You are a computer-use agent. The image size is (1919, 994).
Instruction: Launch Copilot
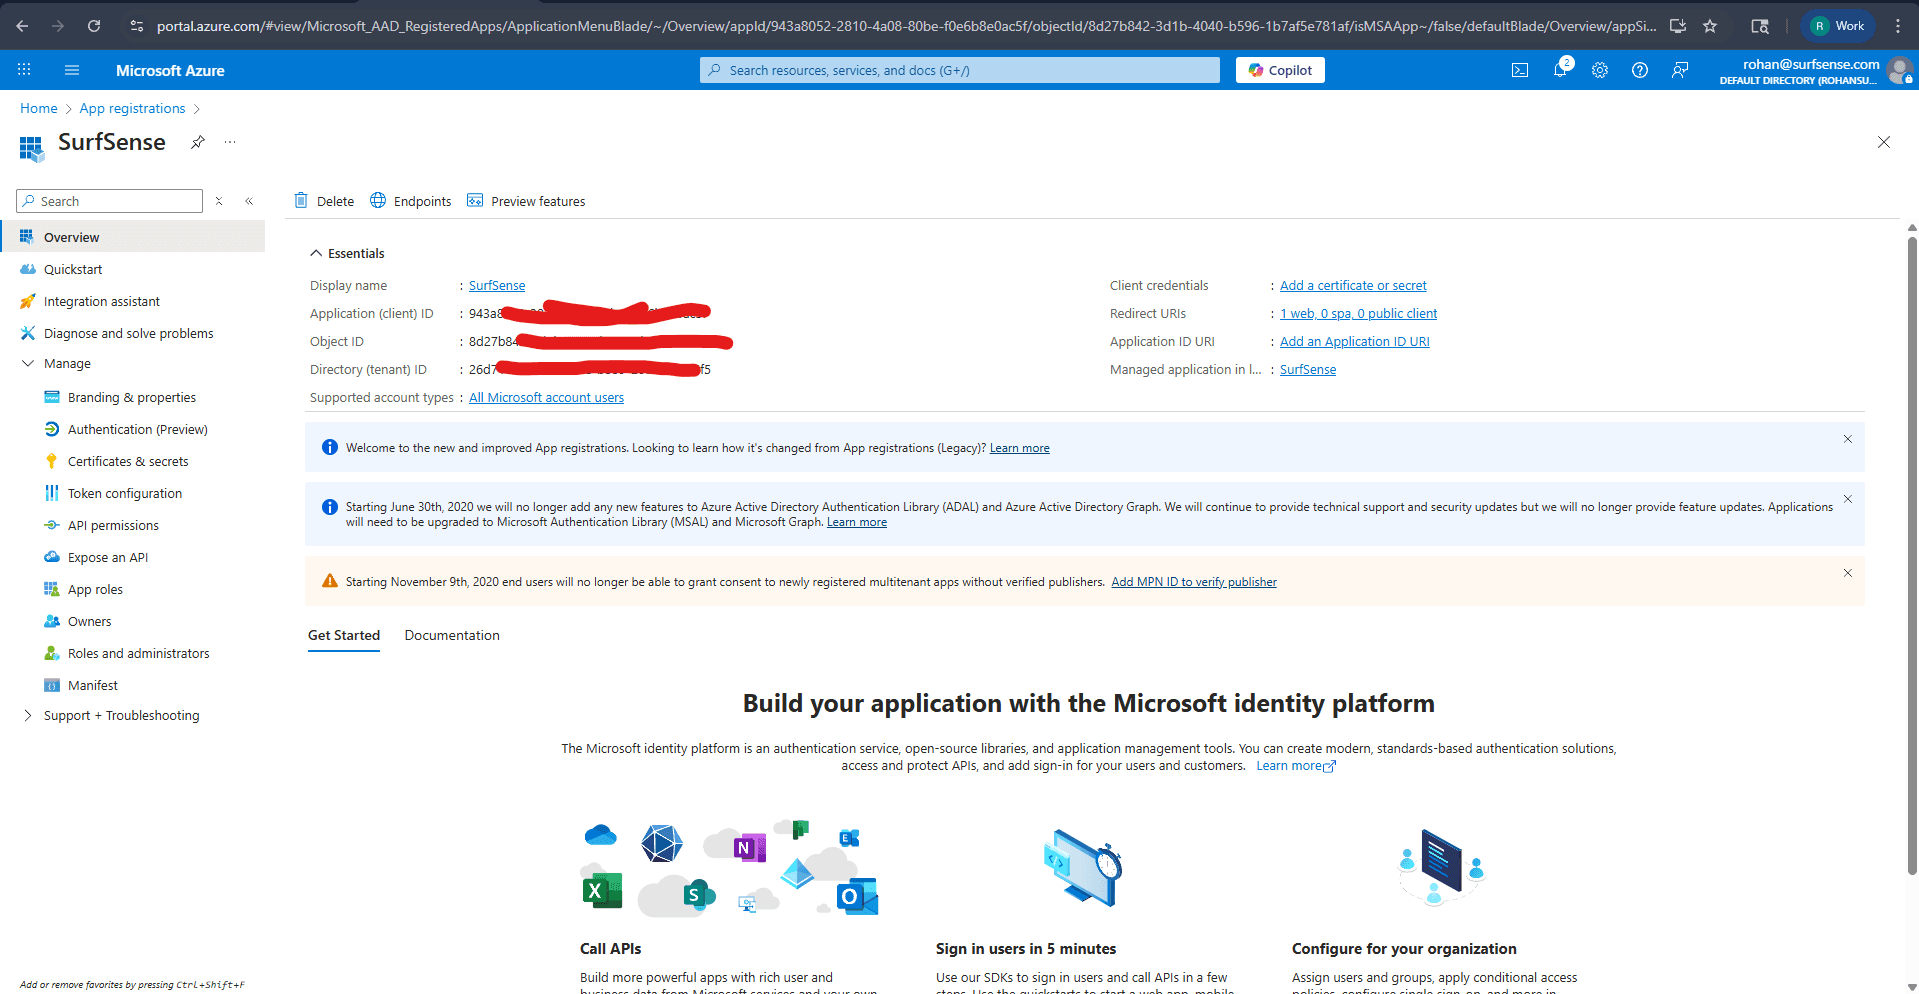(1279, 70)
